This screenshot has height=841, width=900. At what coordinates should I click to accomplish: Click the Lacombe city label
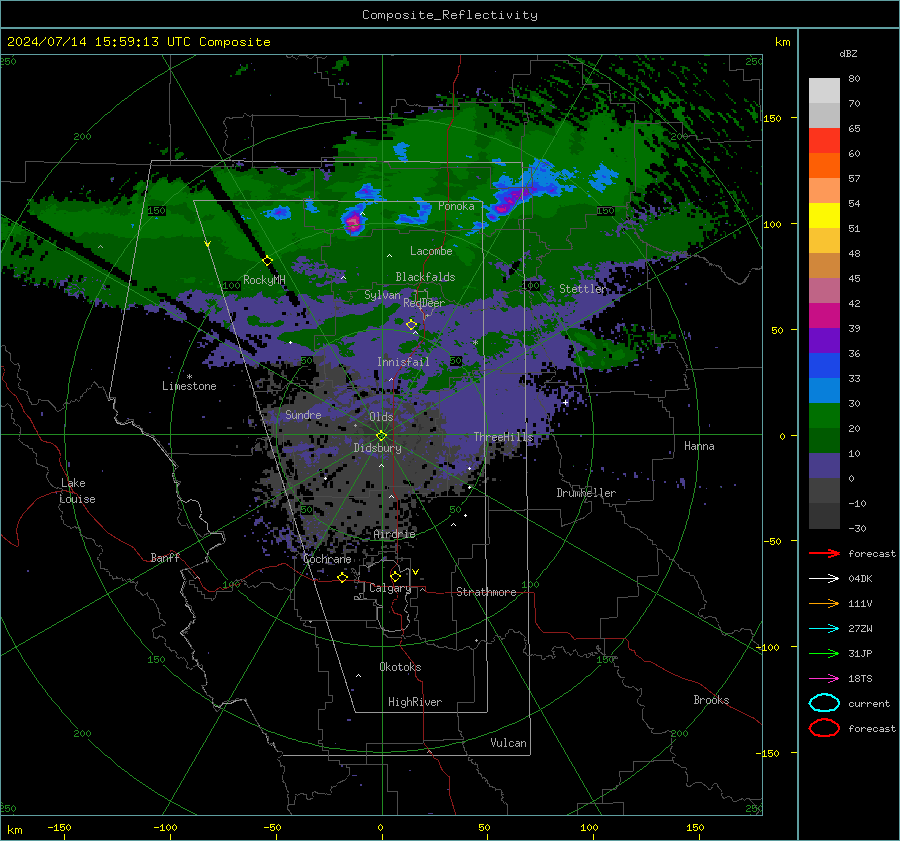(x=431, y=251)
